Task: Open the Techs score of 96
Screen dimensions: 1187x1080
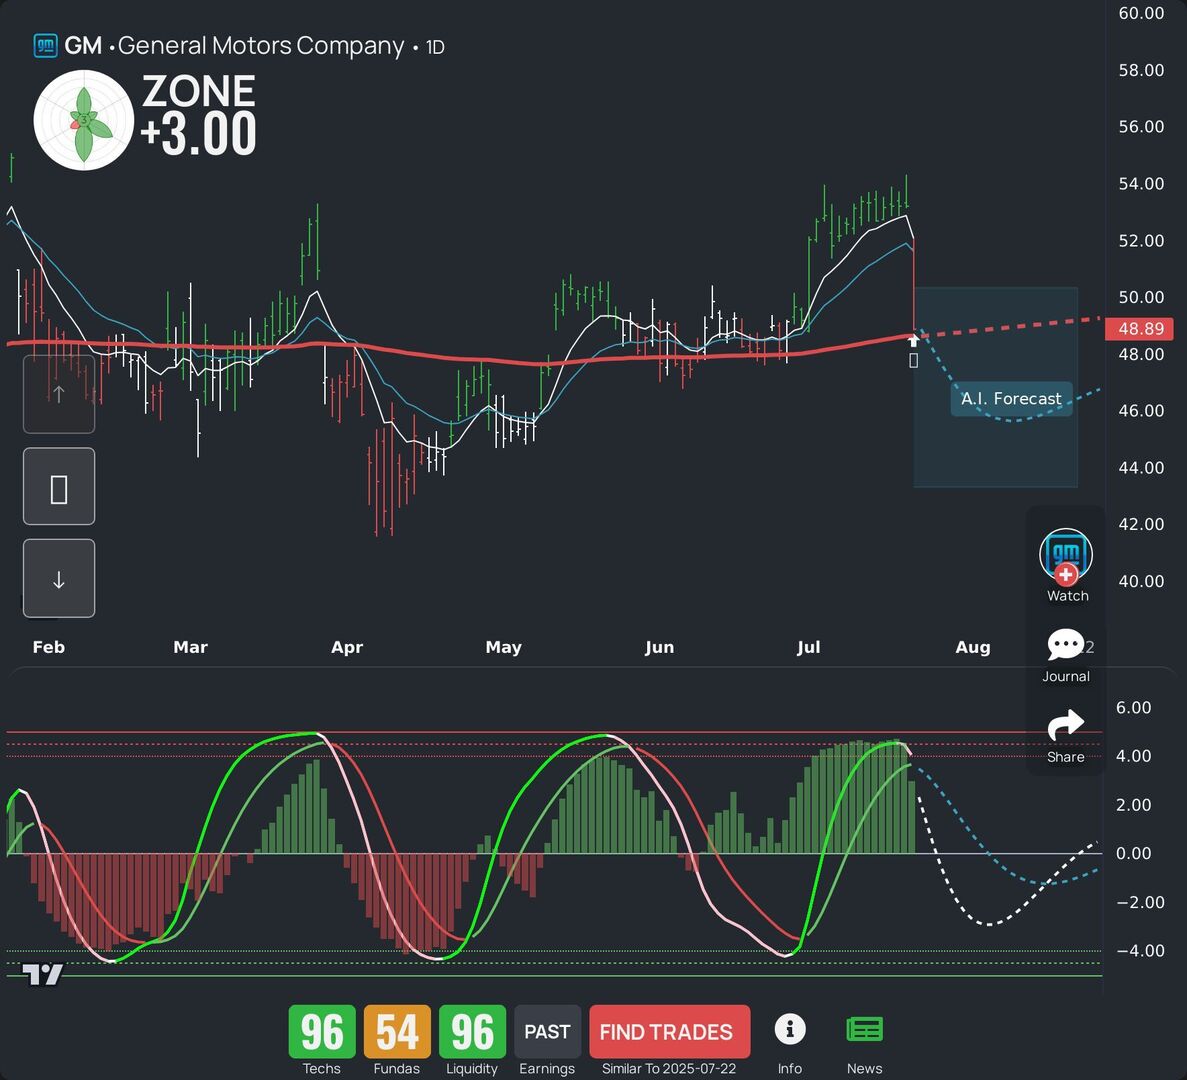Action: [x=322, y=1032]
